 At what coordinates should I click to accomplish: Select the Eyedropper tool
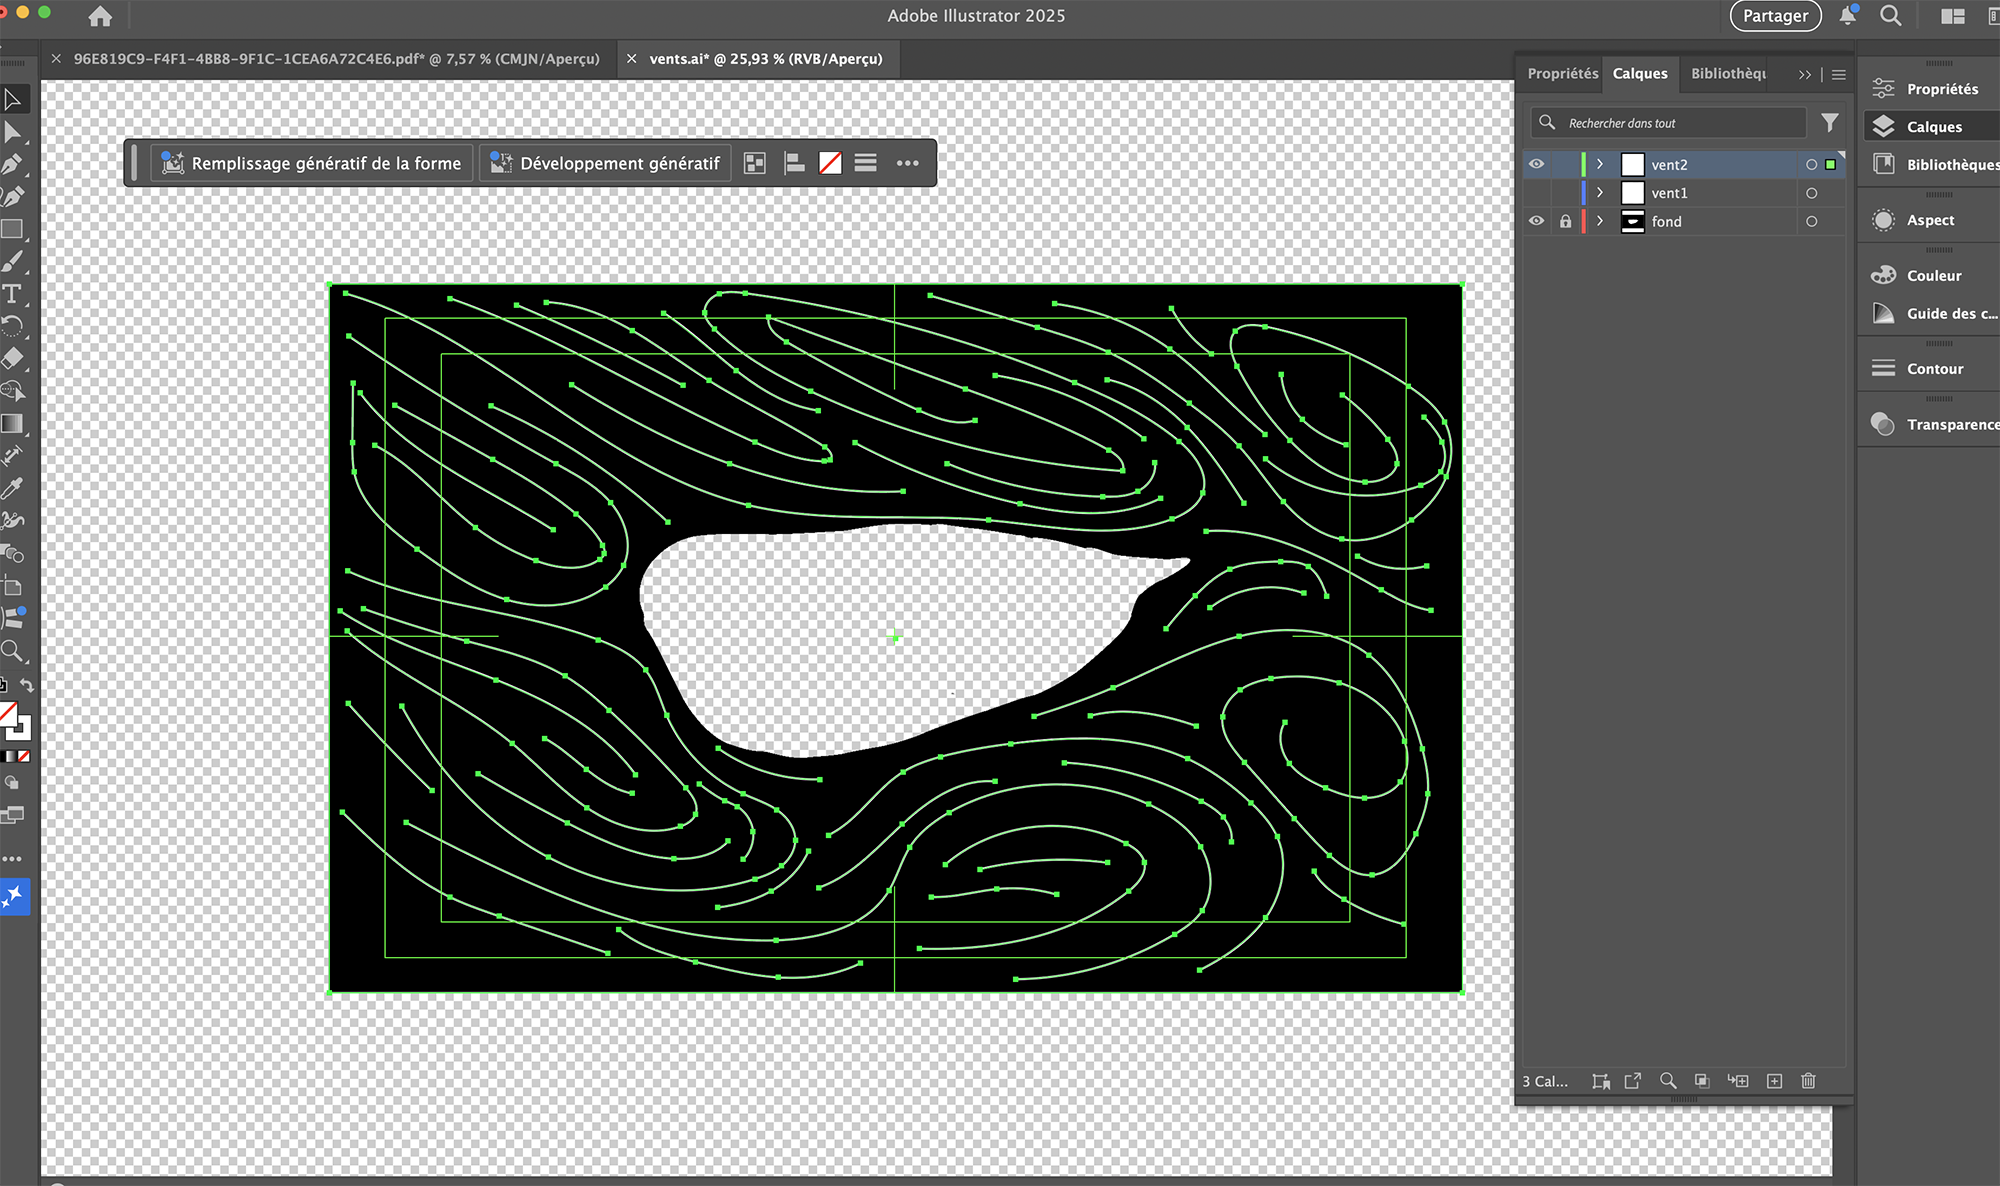(12, 489)
